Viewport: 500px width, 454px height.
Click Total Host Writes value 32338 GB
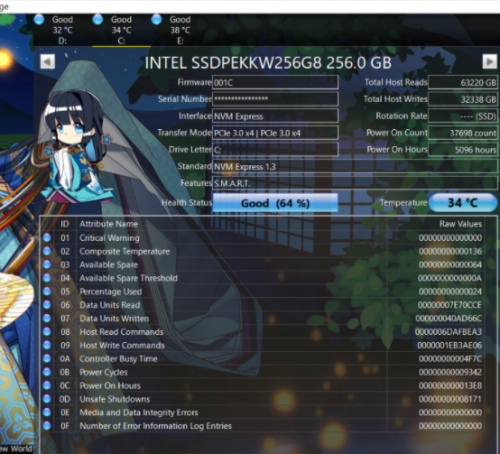pos(463,99)
